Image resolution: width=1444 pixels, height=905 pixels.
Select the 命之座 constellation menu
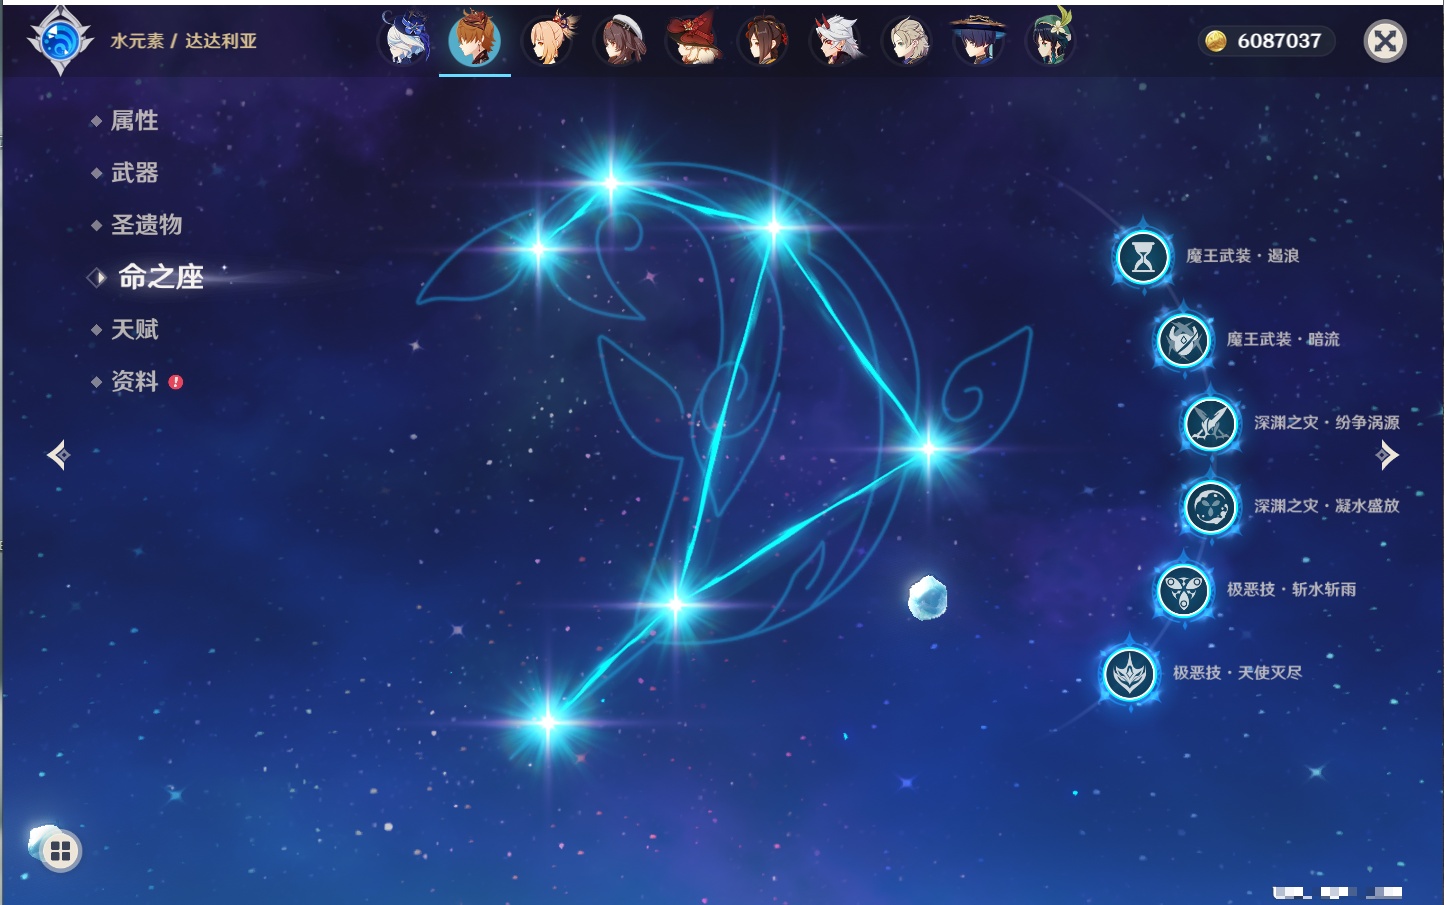coord(161,277)
